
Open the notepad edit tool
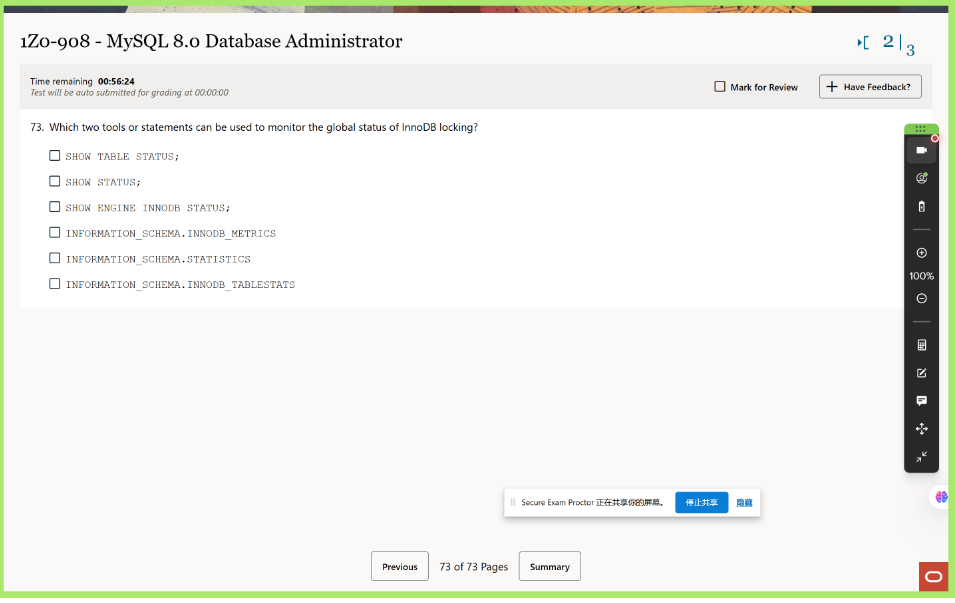[x=922, y=373]
